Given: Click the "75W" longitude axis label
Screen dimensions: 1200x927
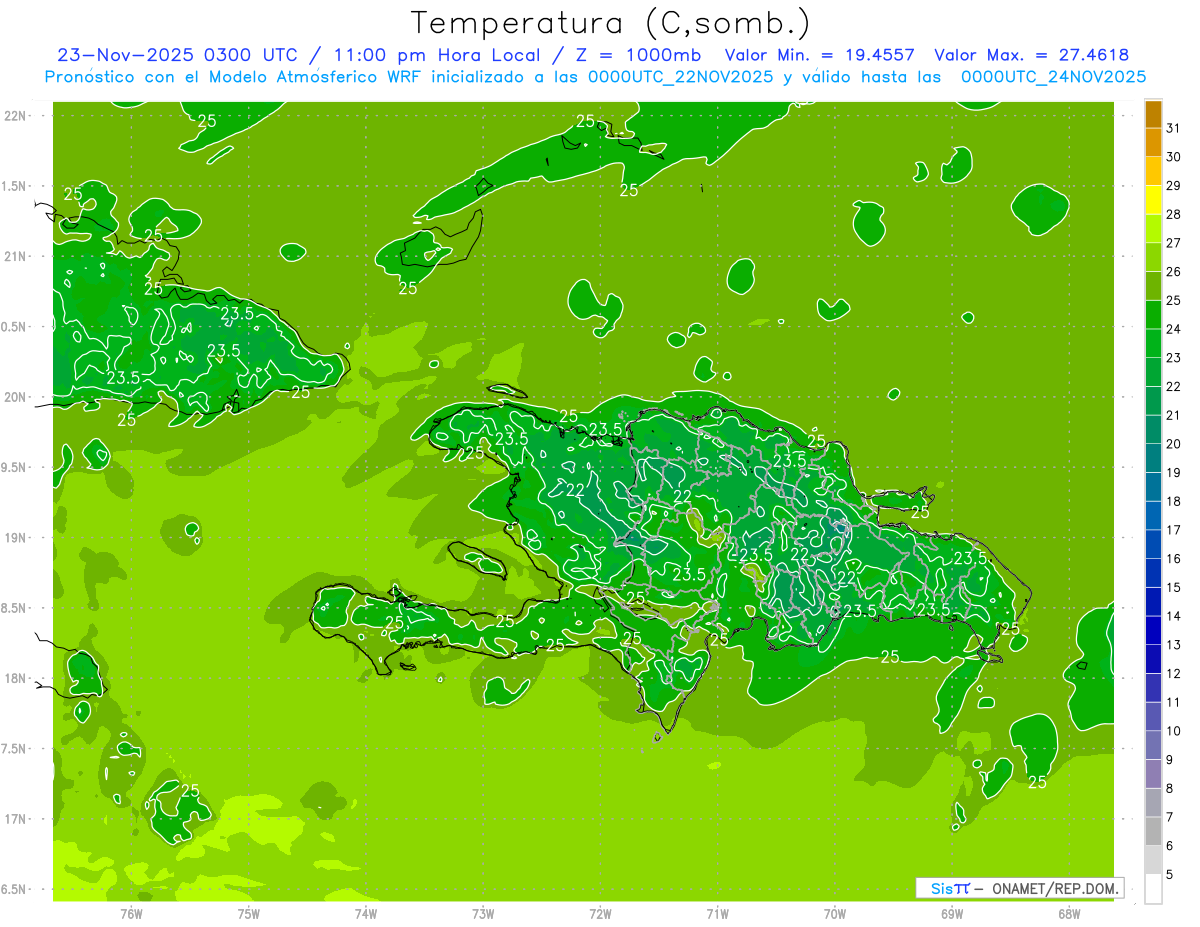Looking at the screenshot, I should [x=249, y=914].
